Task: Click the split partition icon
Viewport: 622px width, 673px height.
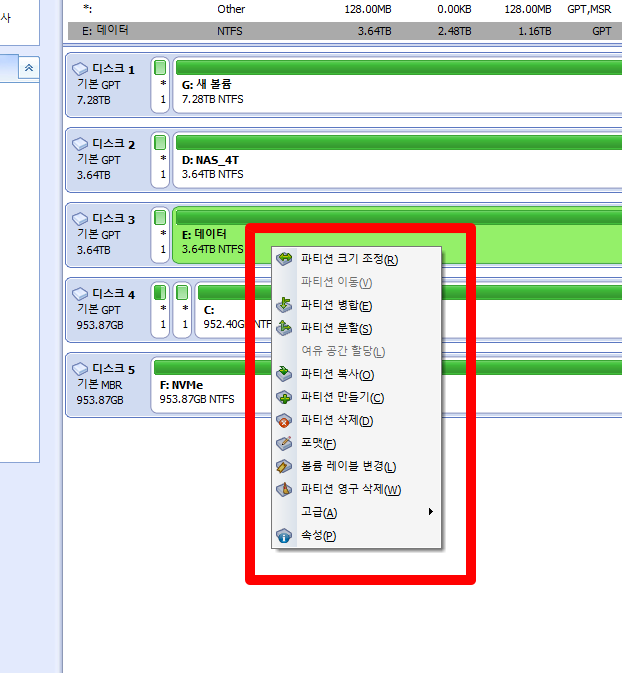Action: point(284,328)
